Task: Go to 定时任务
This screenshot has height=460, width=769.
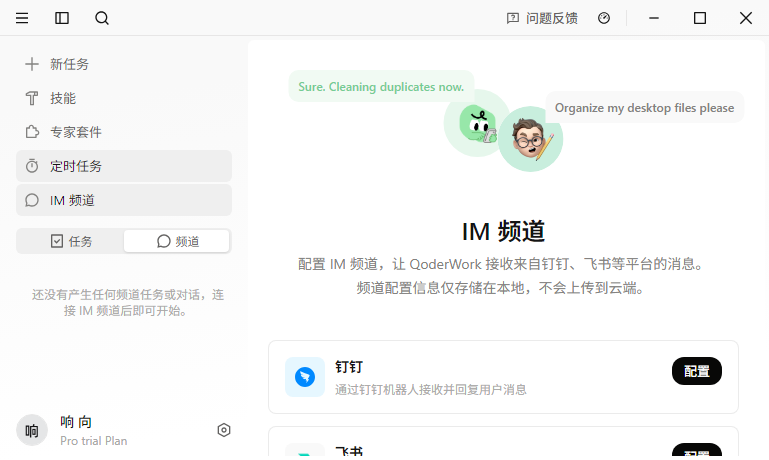Action: [x=124, y=166]
